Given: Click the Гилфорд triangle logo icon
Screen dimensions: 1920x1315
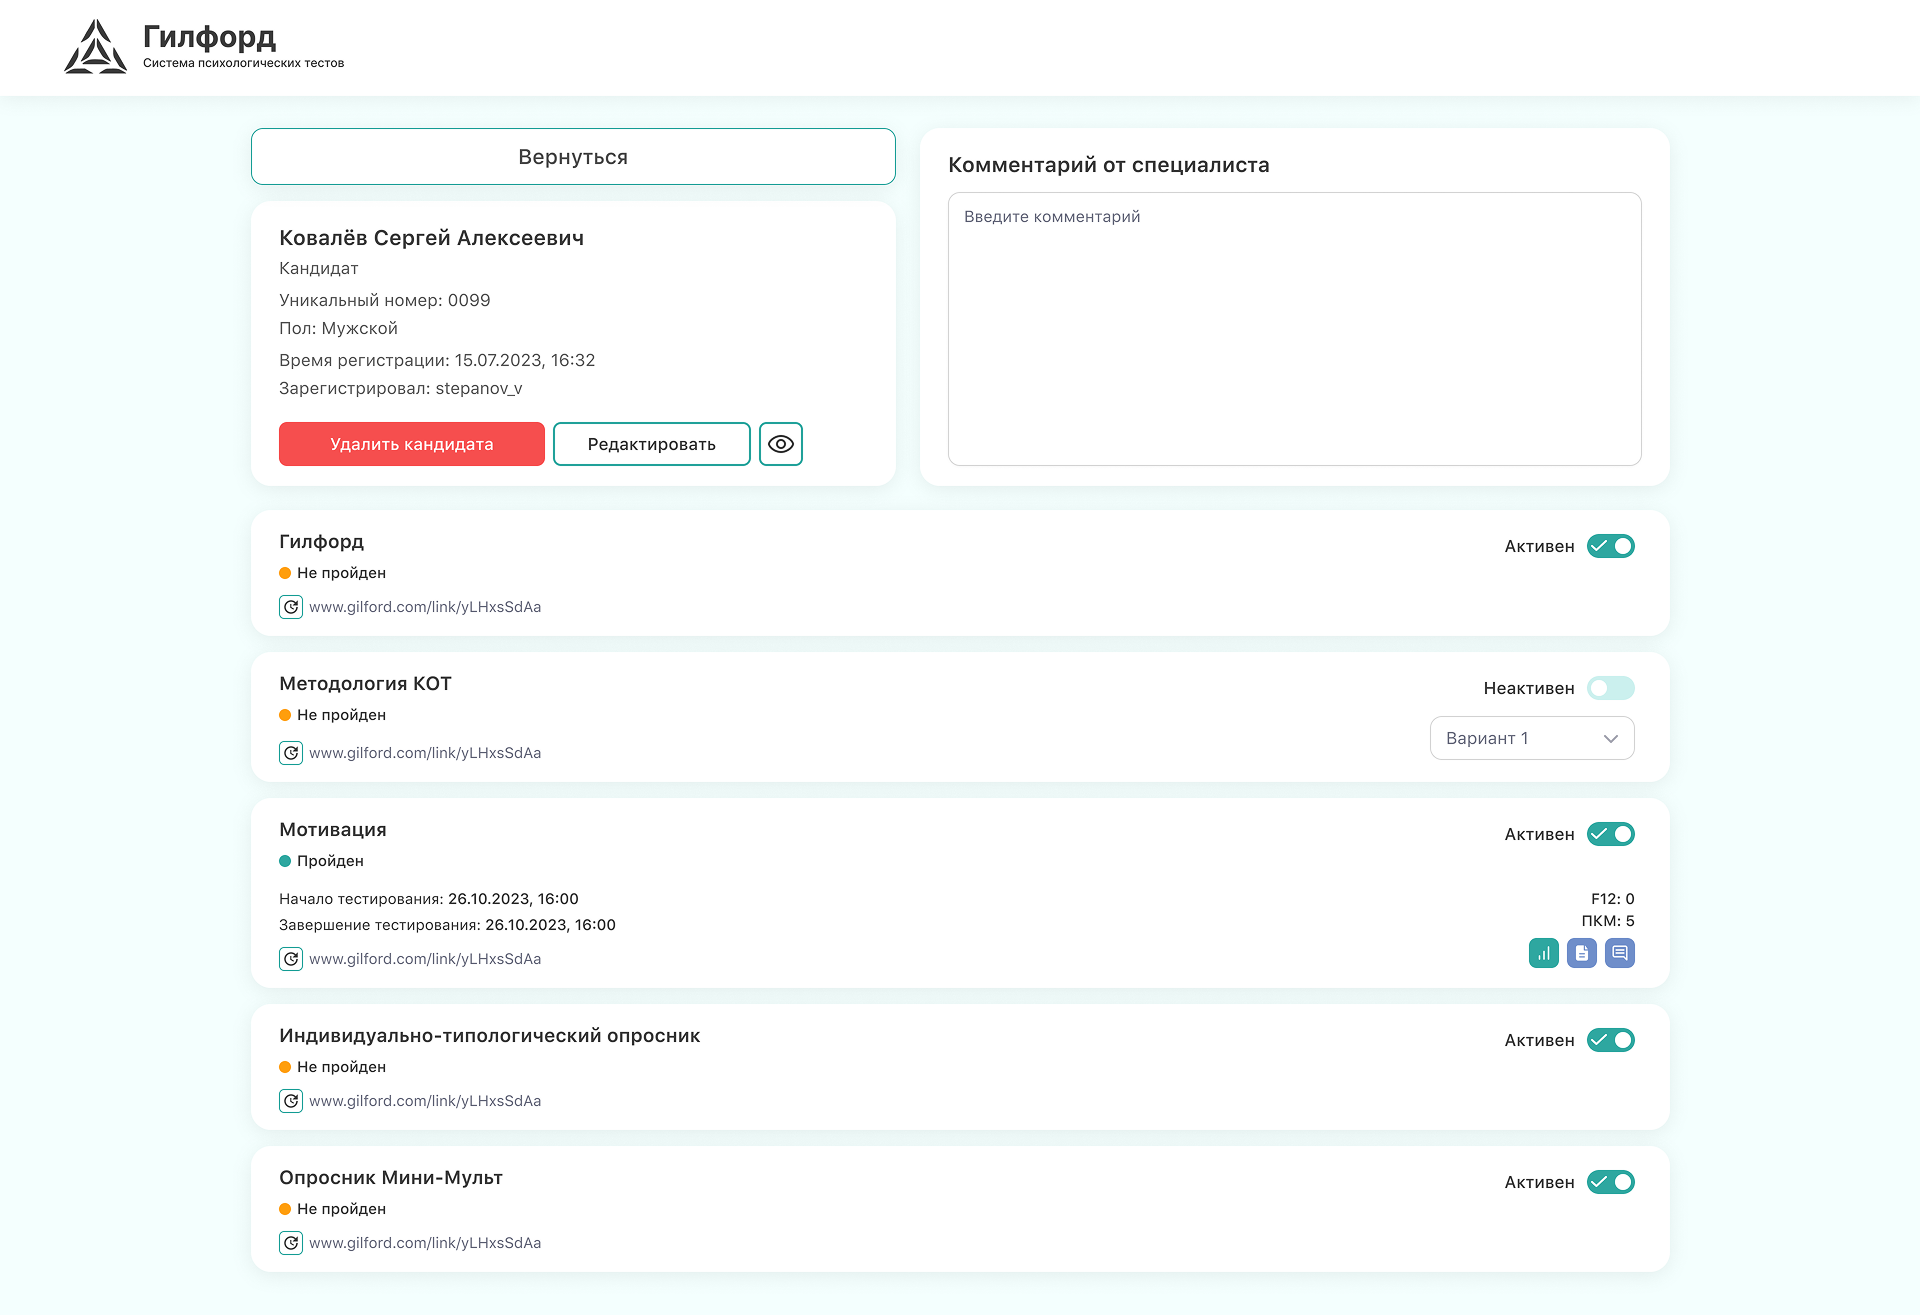Looking at the screenshot, I should [x=95, y=47].
